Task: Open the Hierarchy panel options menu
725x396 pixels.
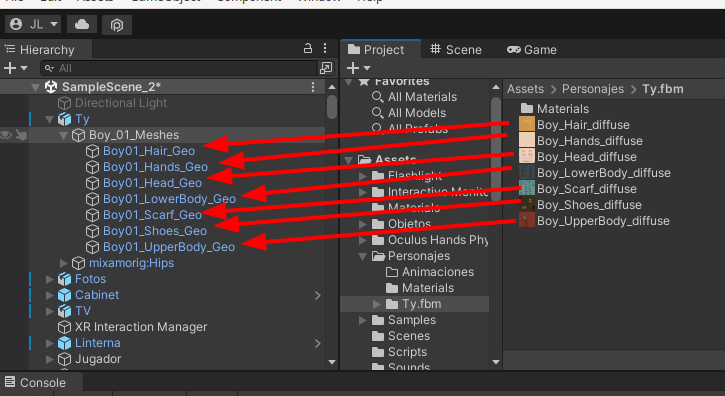Action: (325, 48)
